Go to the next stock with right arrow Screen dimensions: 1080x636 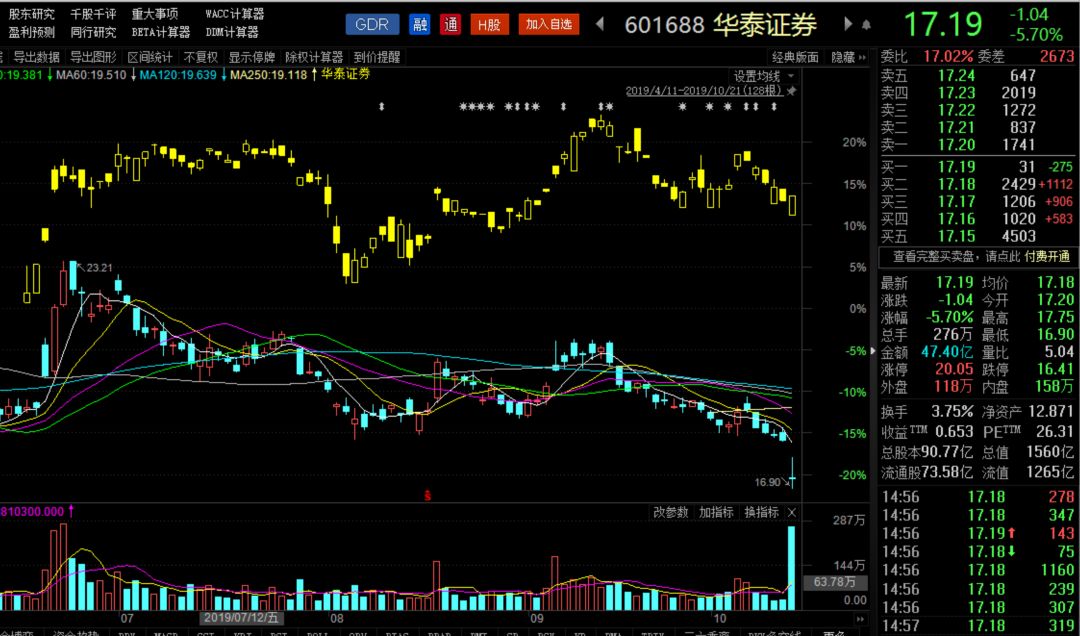click(x=848, y=25)
